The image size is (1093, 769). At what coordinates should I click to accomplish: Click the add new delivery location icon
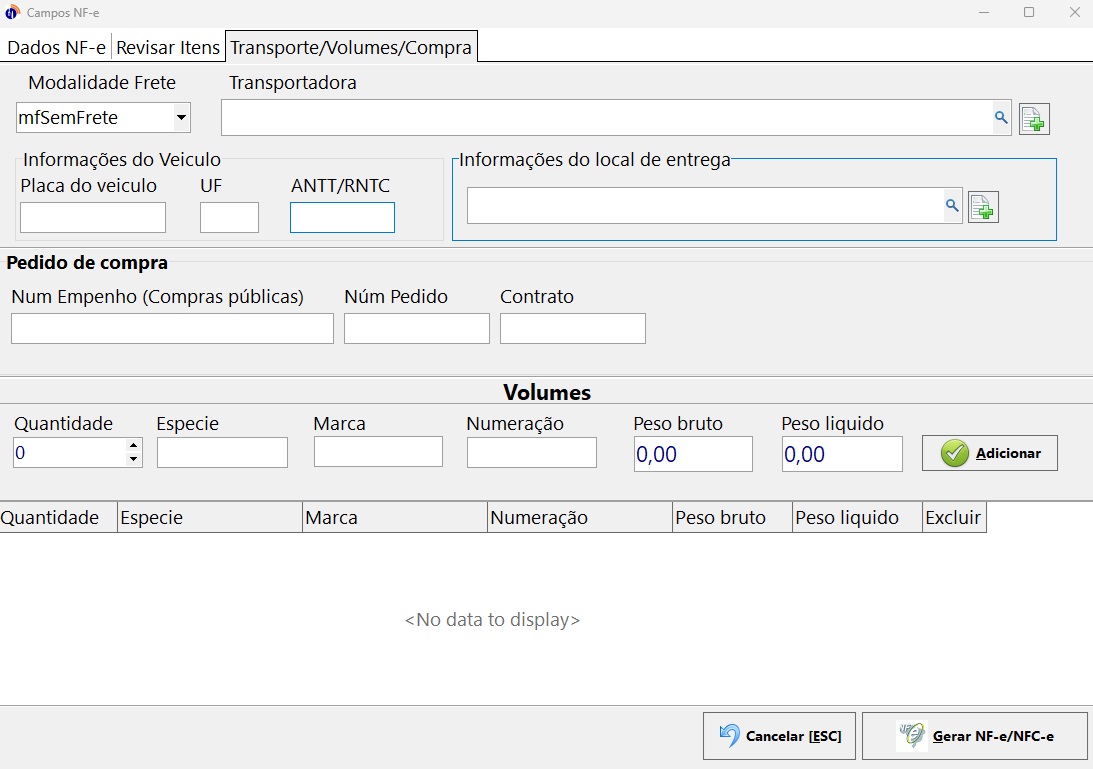pyautogui.click(x=983, y=207)
